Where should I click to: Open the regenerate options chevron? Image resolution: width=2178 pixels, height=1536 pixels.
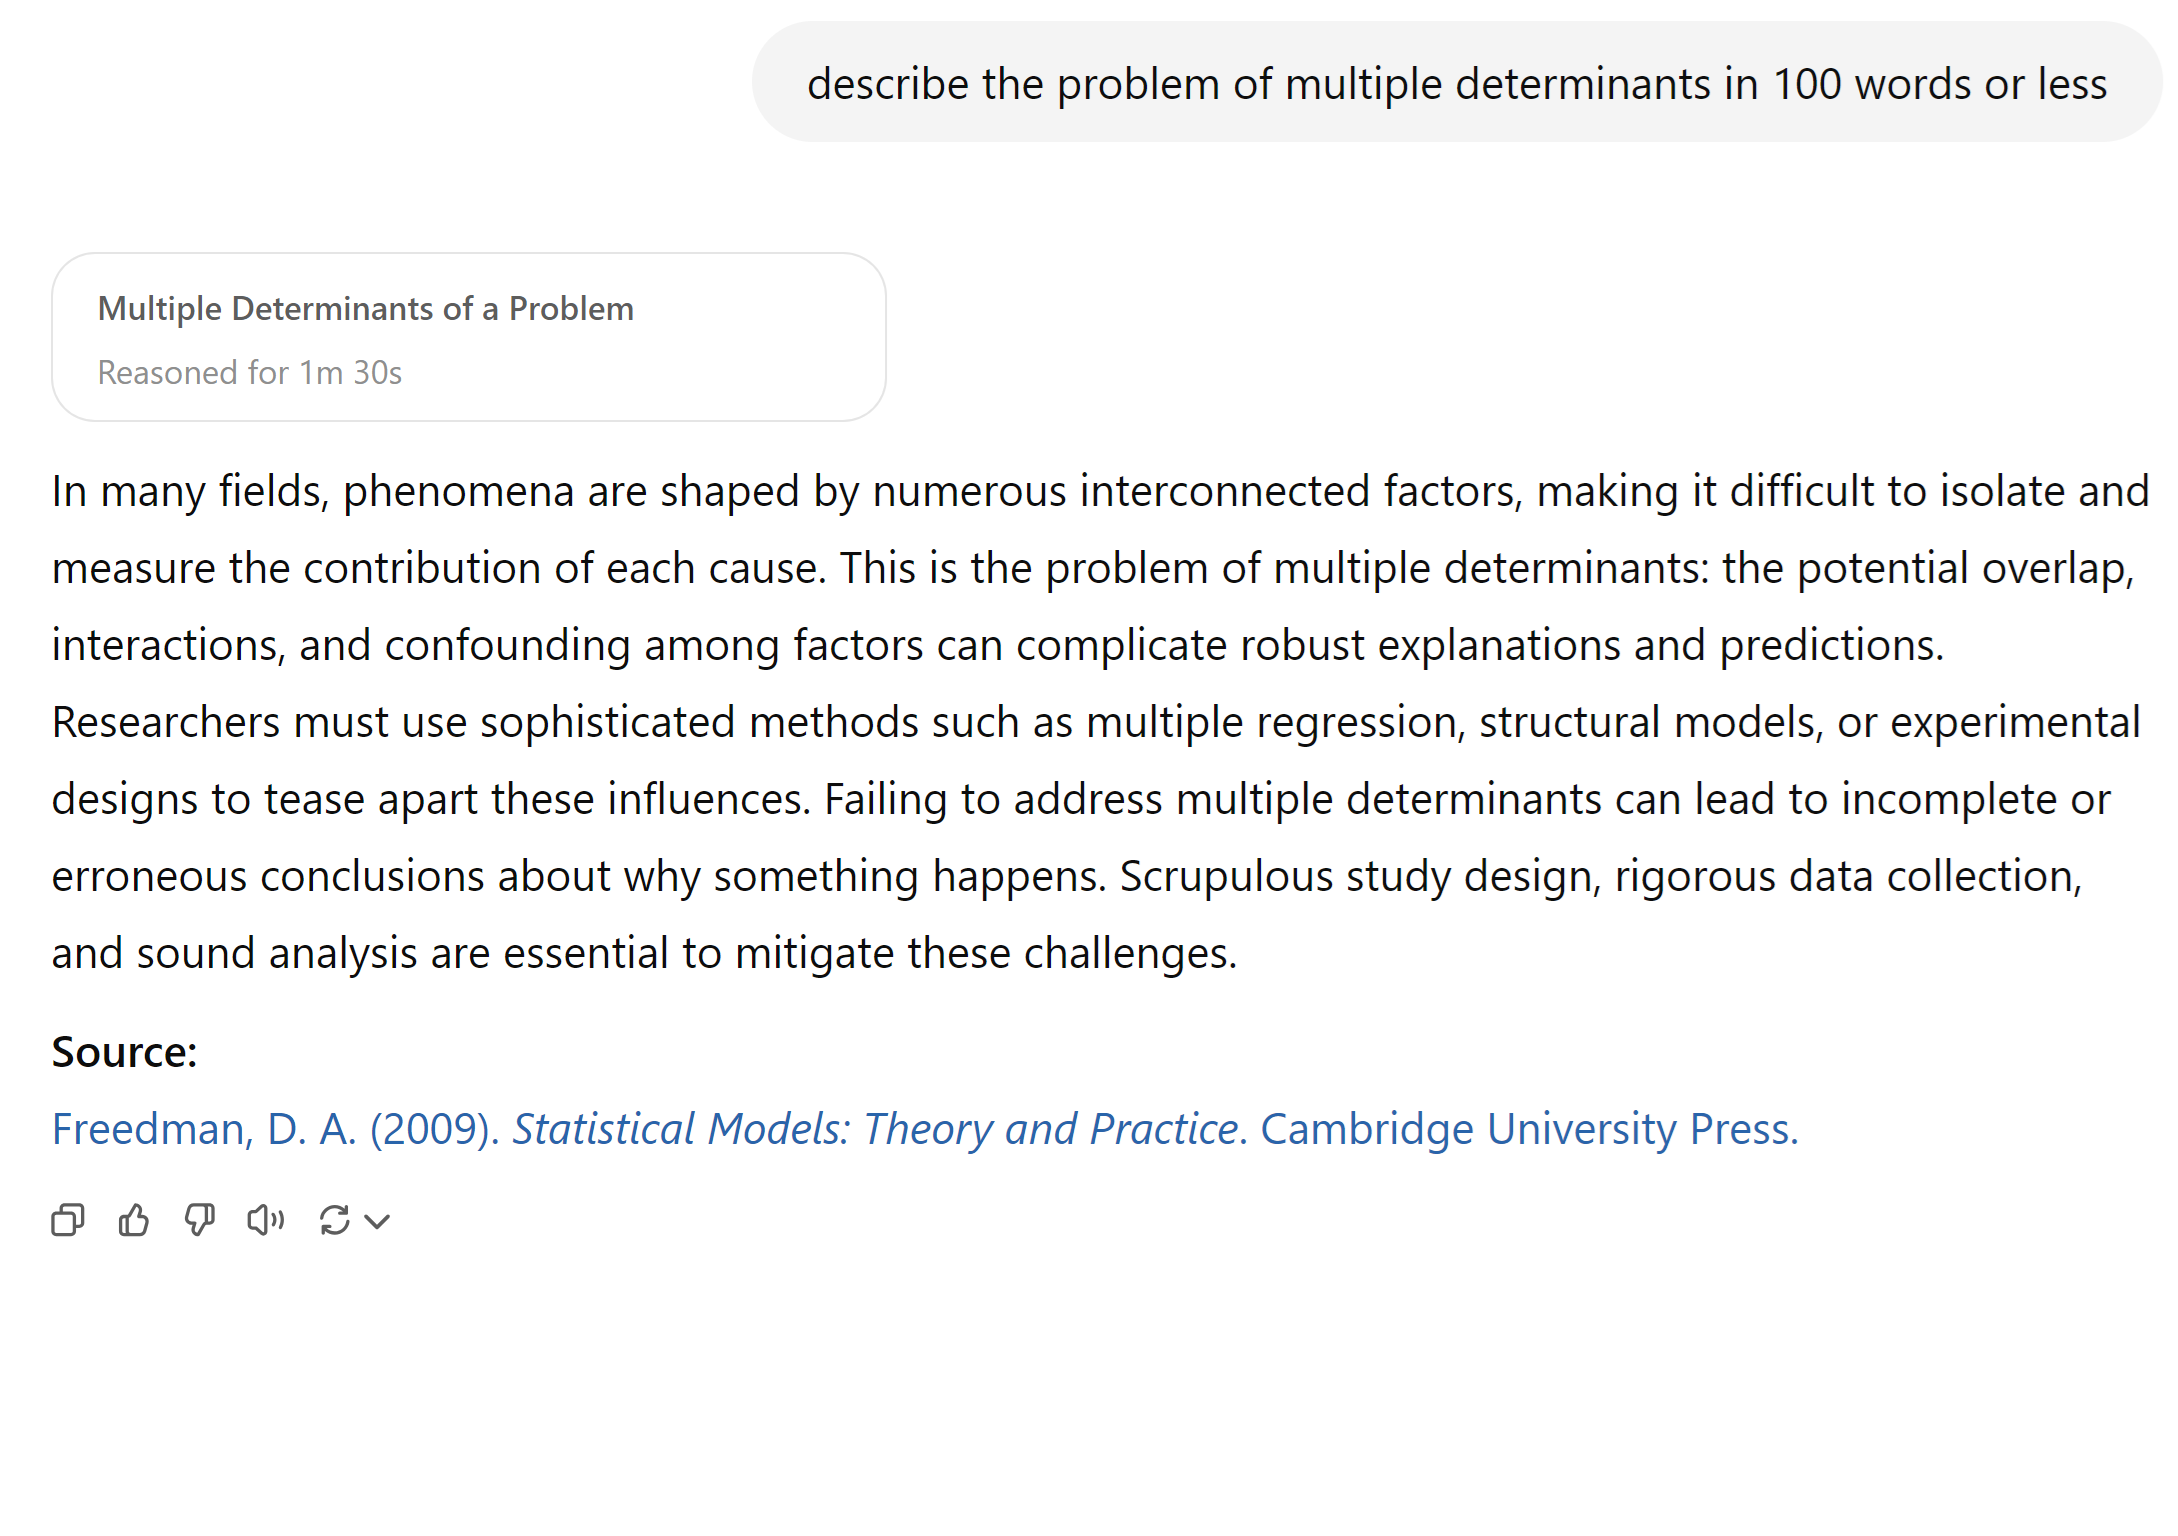click(377, 1221)
